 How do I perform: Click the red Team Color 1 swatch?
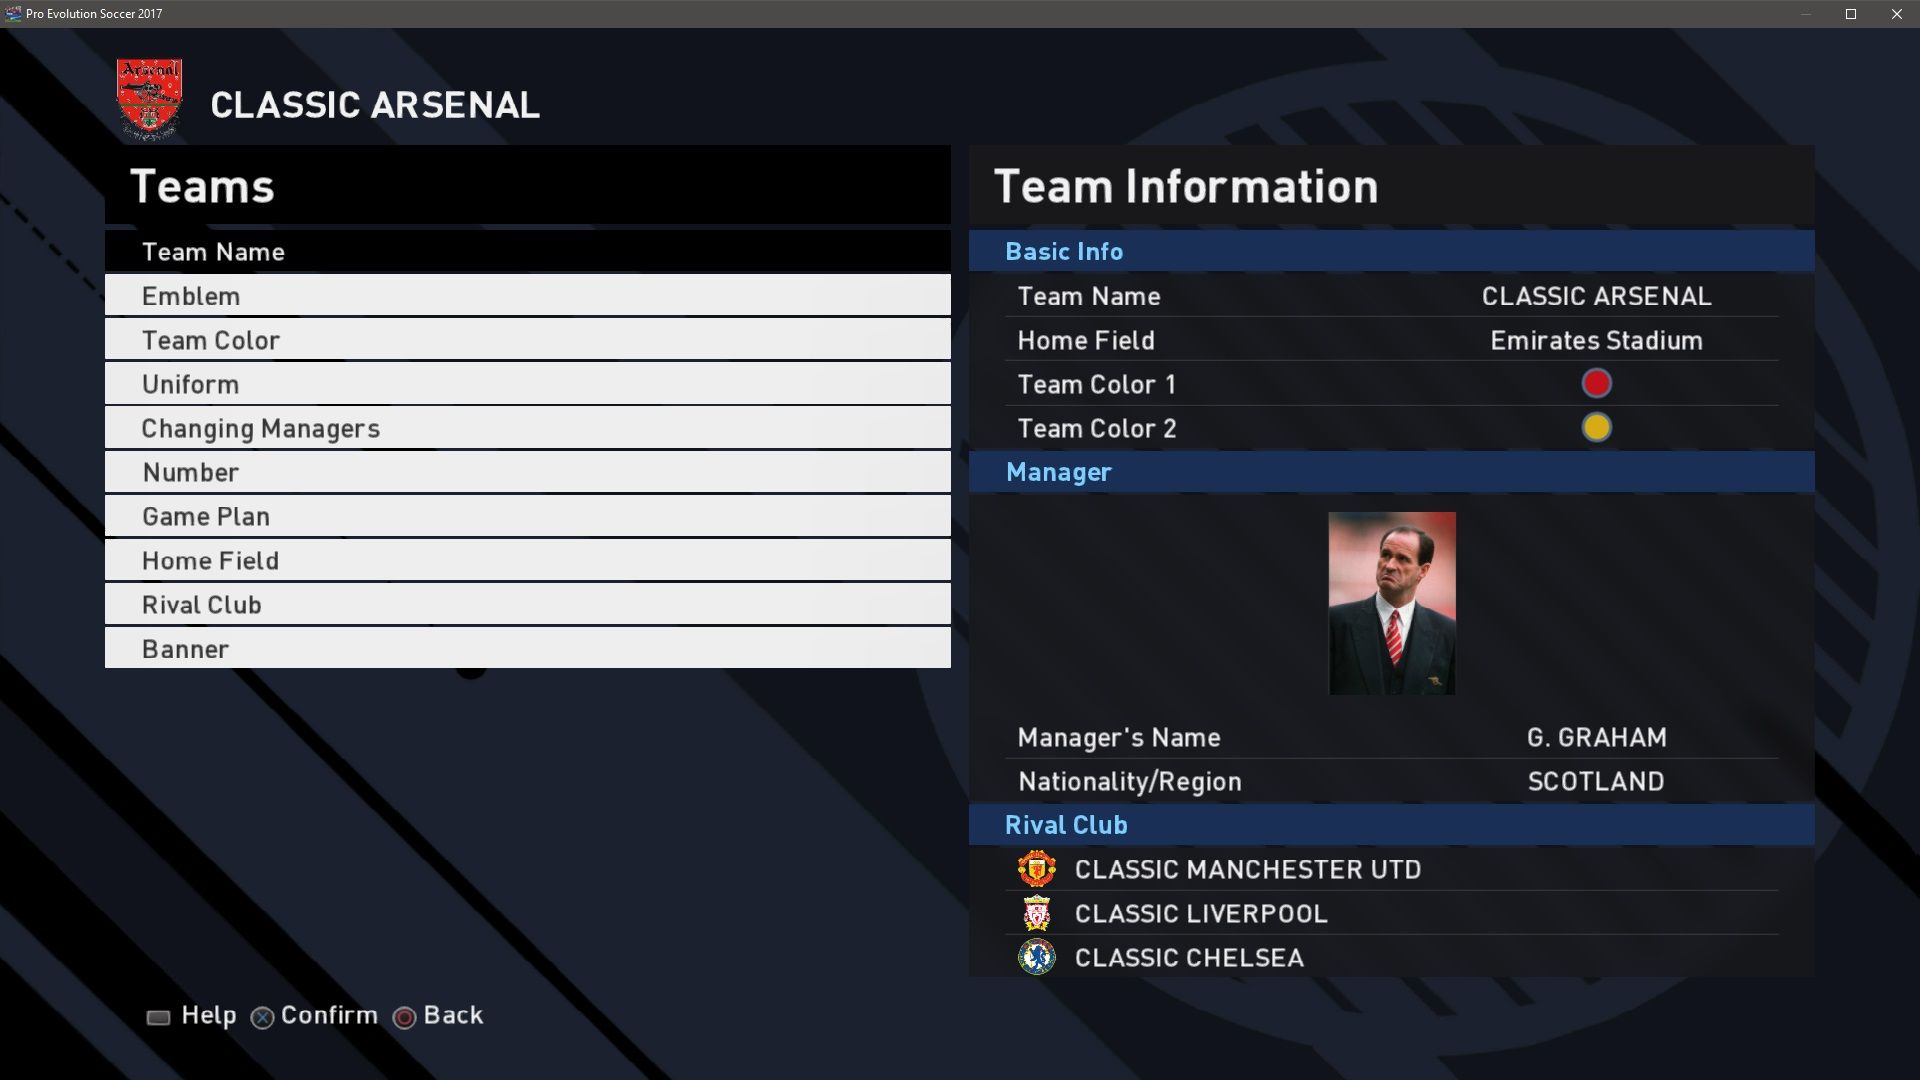pyautogui.click(x=1596, y=384)
